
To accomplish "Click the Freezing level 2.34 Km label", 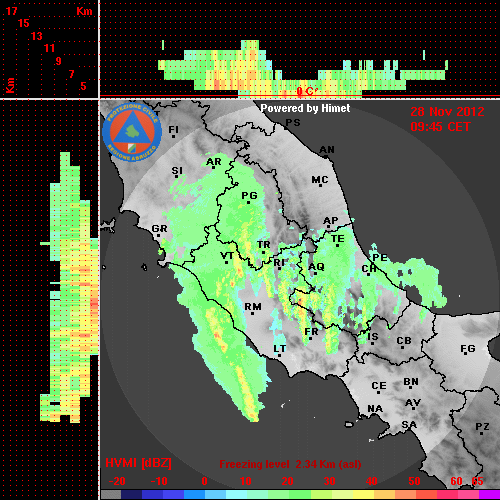I will (290, 464).
